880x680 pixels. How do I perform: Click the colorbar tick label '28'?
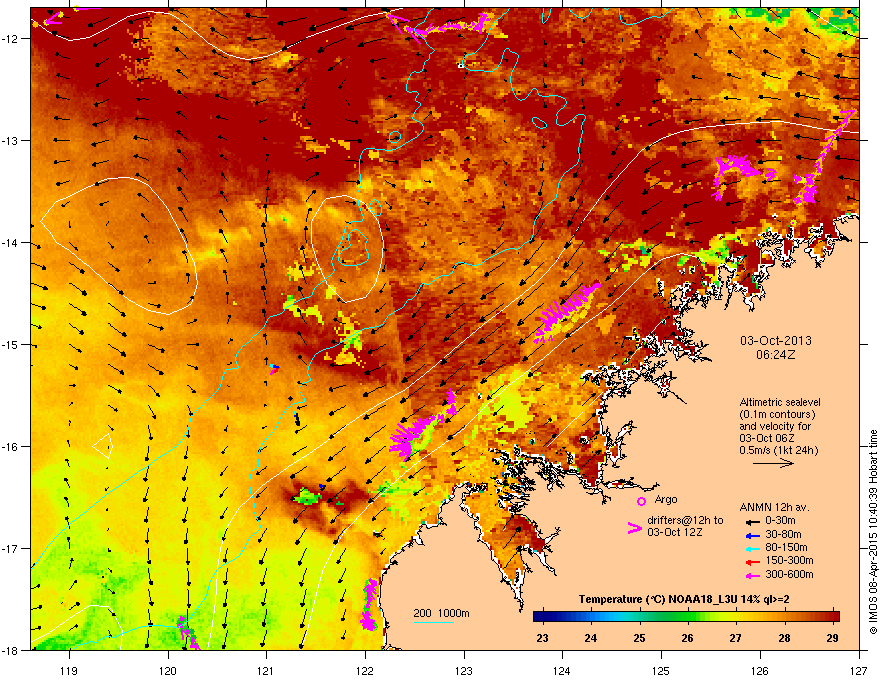(785, 638)
